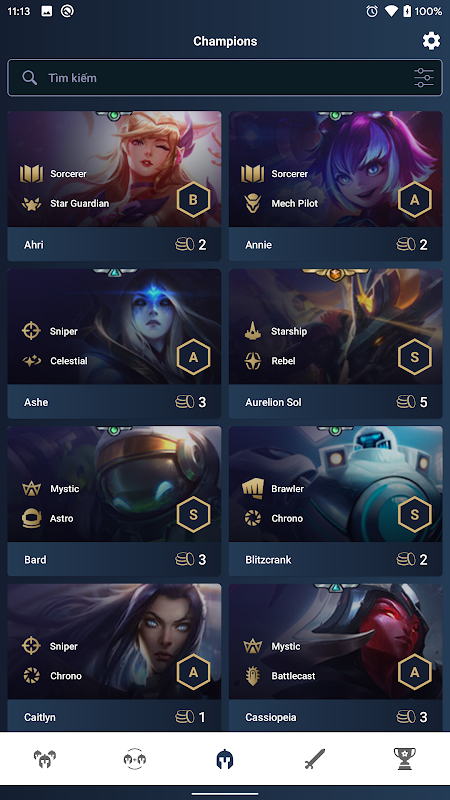Open the trophy rankings tab
This screenshot has width=450, height=800.
coord(405,759)
